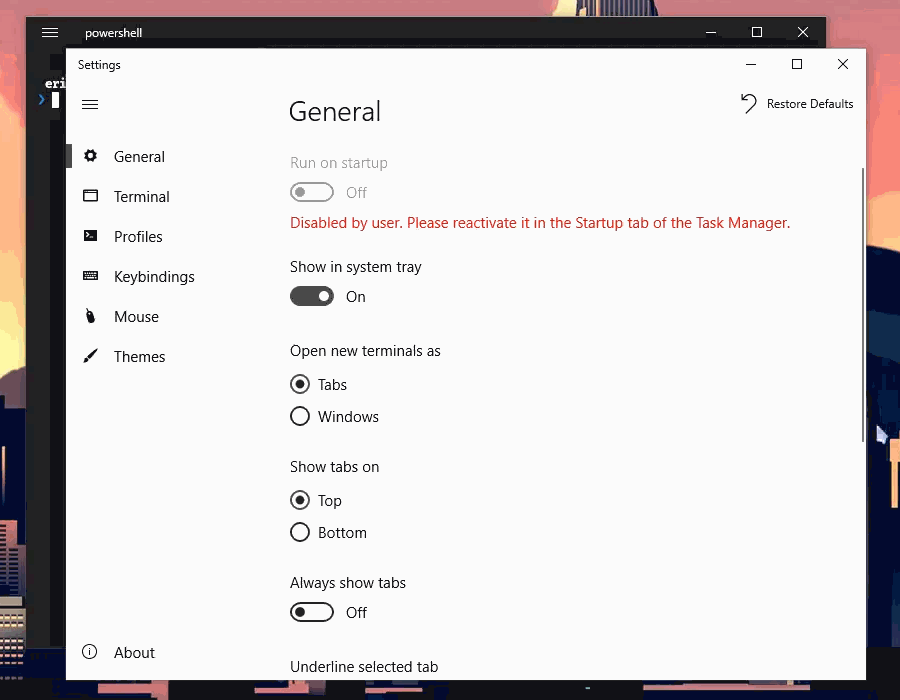Image resolution: width=900 pixels, height=700 pixels.
Task: Select Bottom for tab position
Action: pos(300,532)
